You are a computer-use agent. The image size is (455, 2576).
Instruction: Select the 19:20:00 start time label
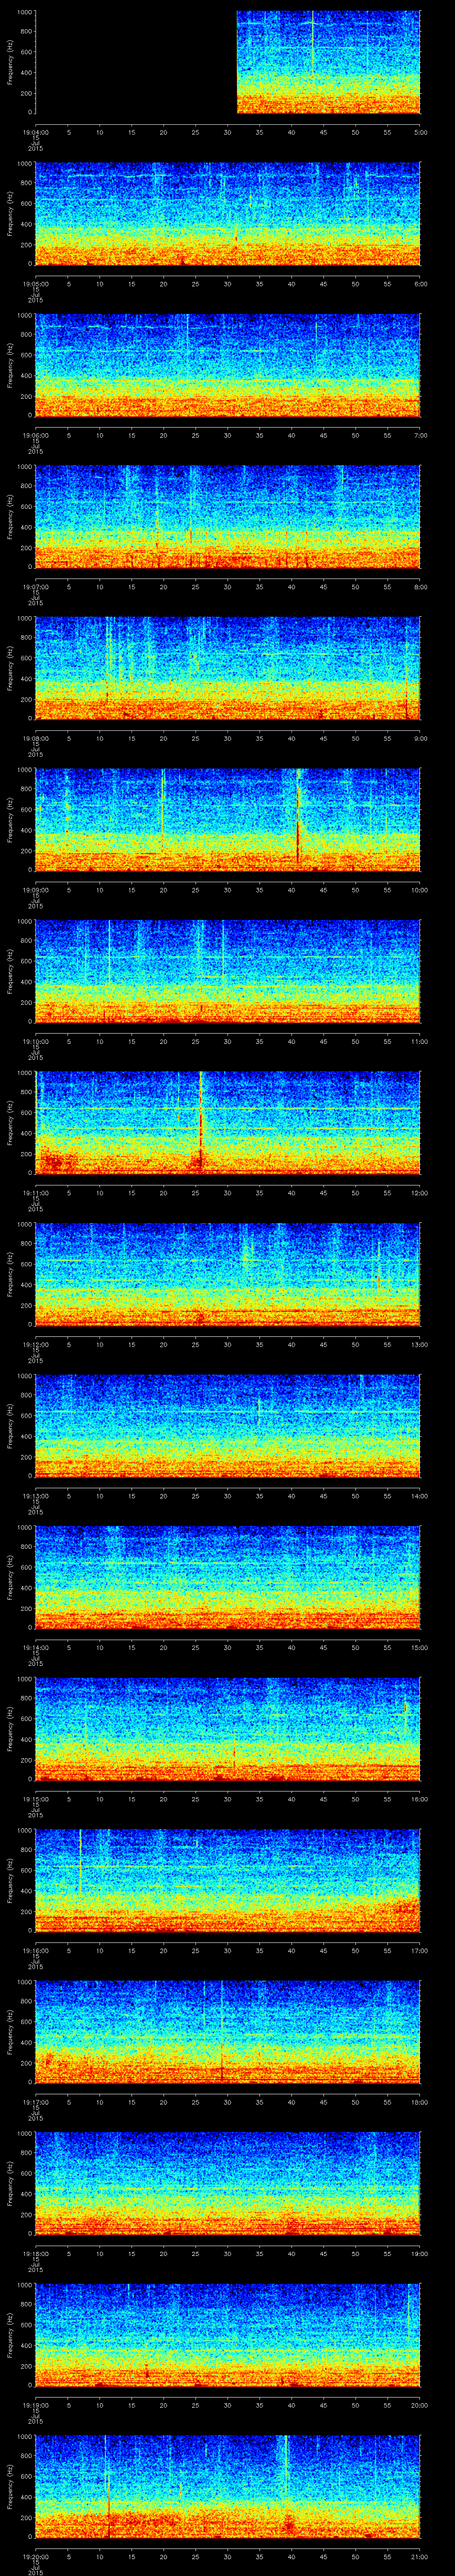tap(35, 2556)
